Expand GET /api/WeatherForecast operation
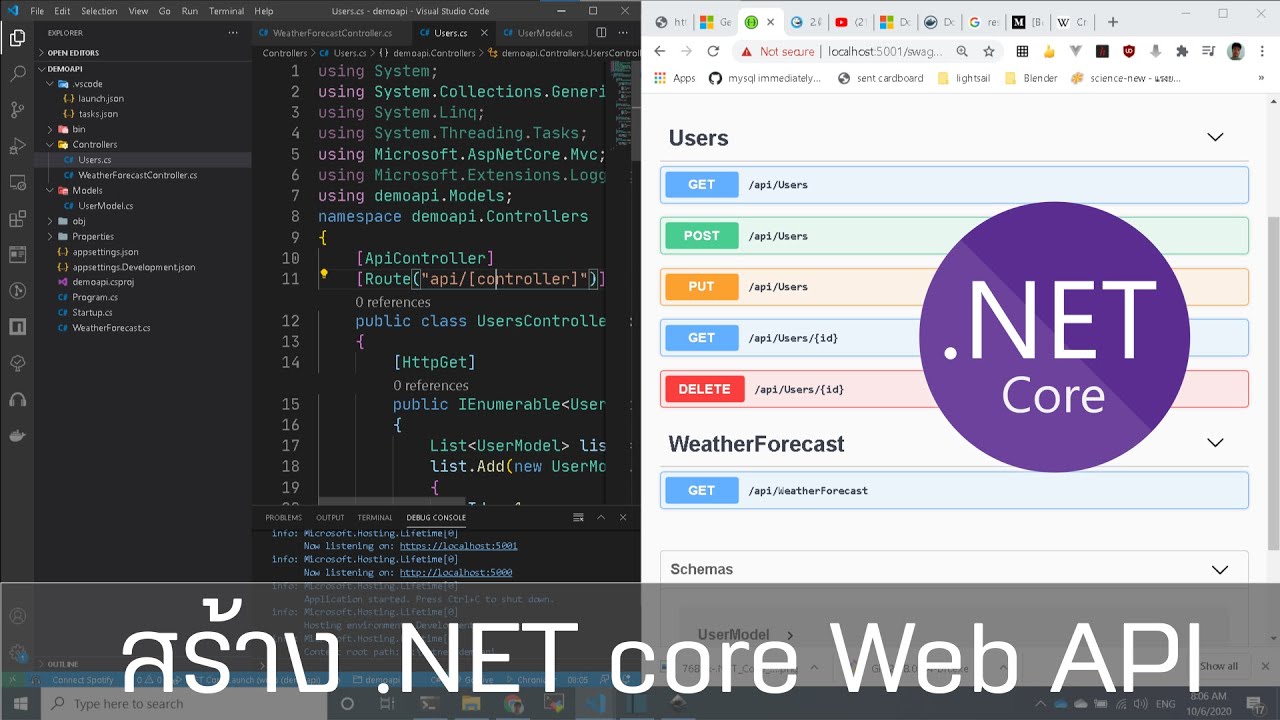This screenshot has width=1280, height=720. [954, 490]
